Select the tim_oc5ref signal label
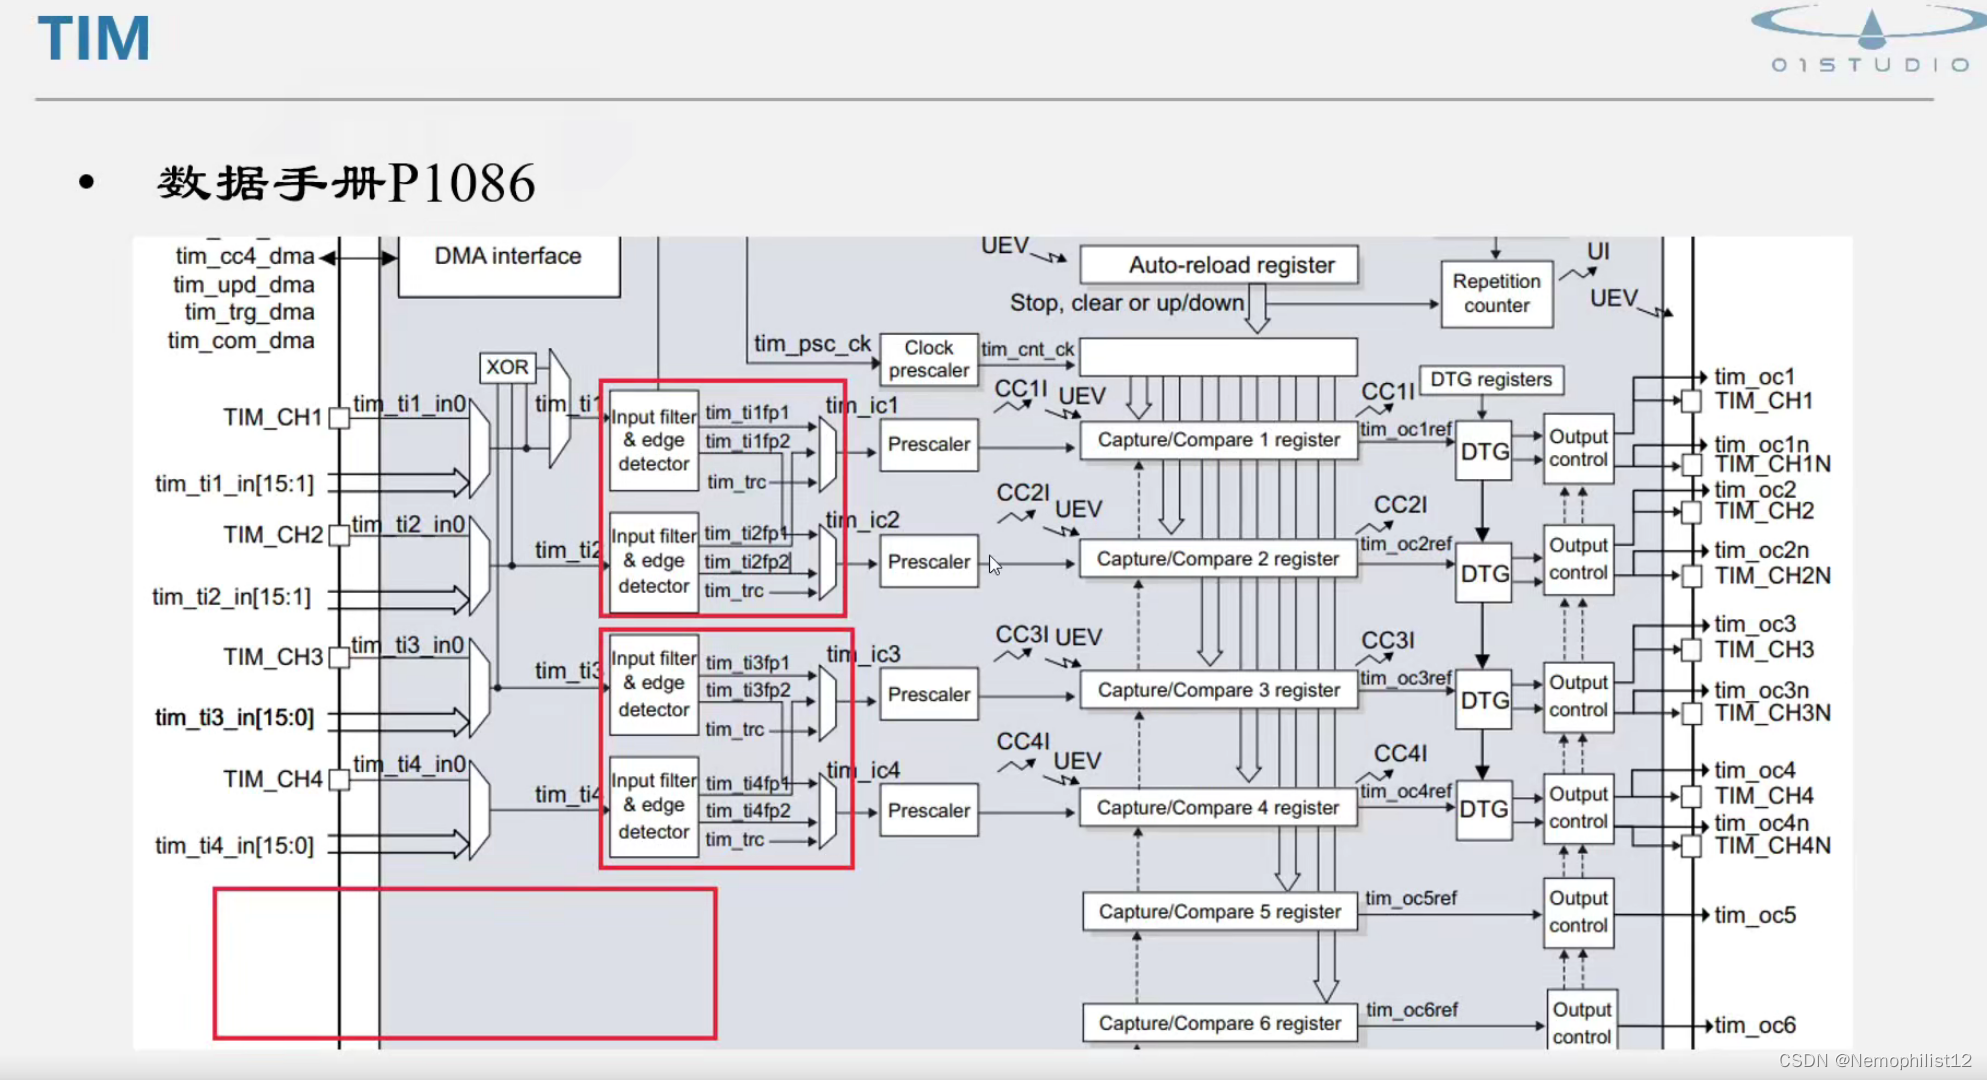Viewport: 1987px width, 1080px height. click(x=1411, y=898)
